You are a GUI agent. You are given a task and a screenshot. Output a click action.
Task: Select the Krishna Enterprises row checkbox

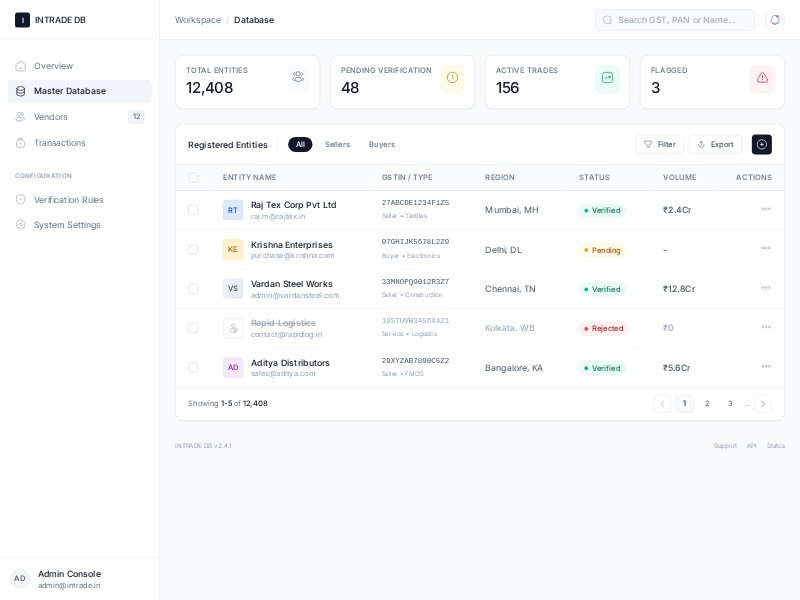[193, 250]
